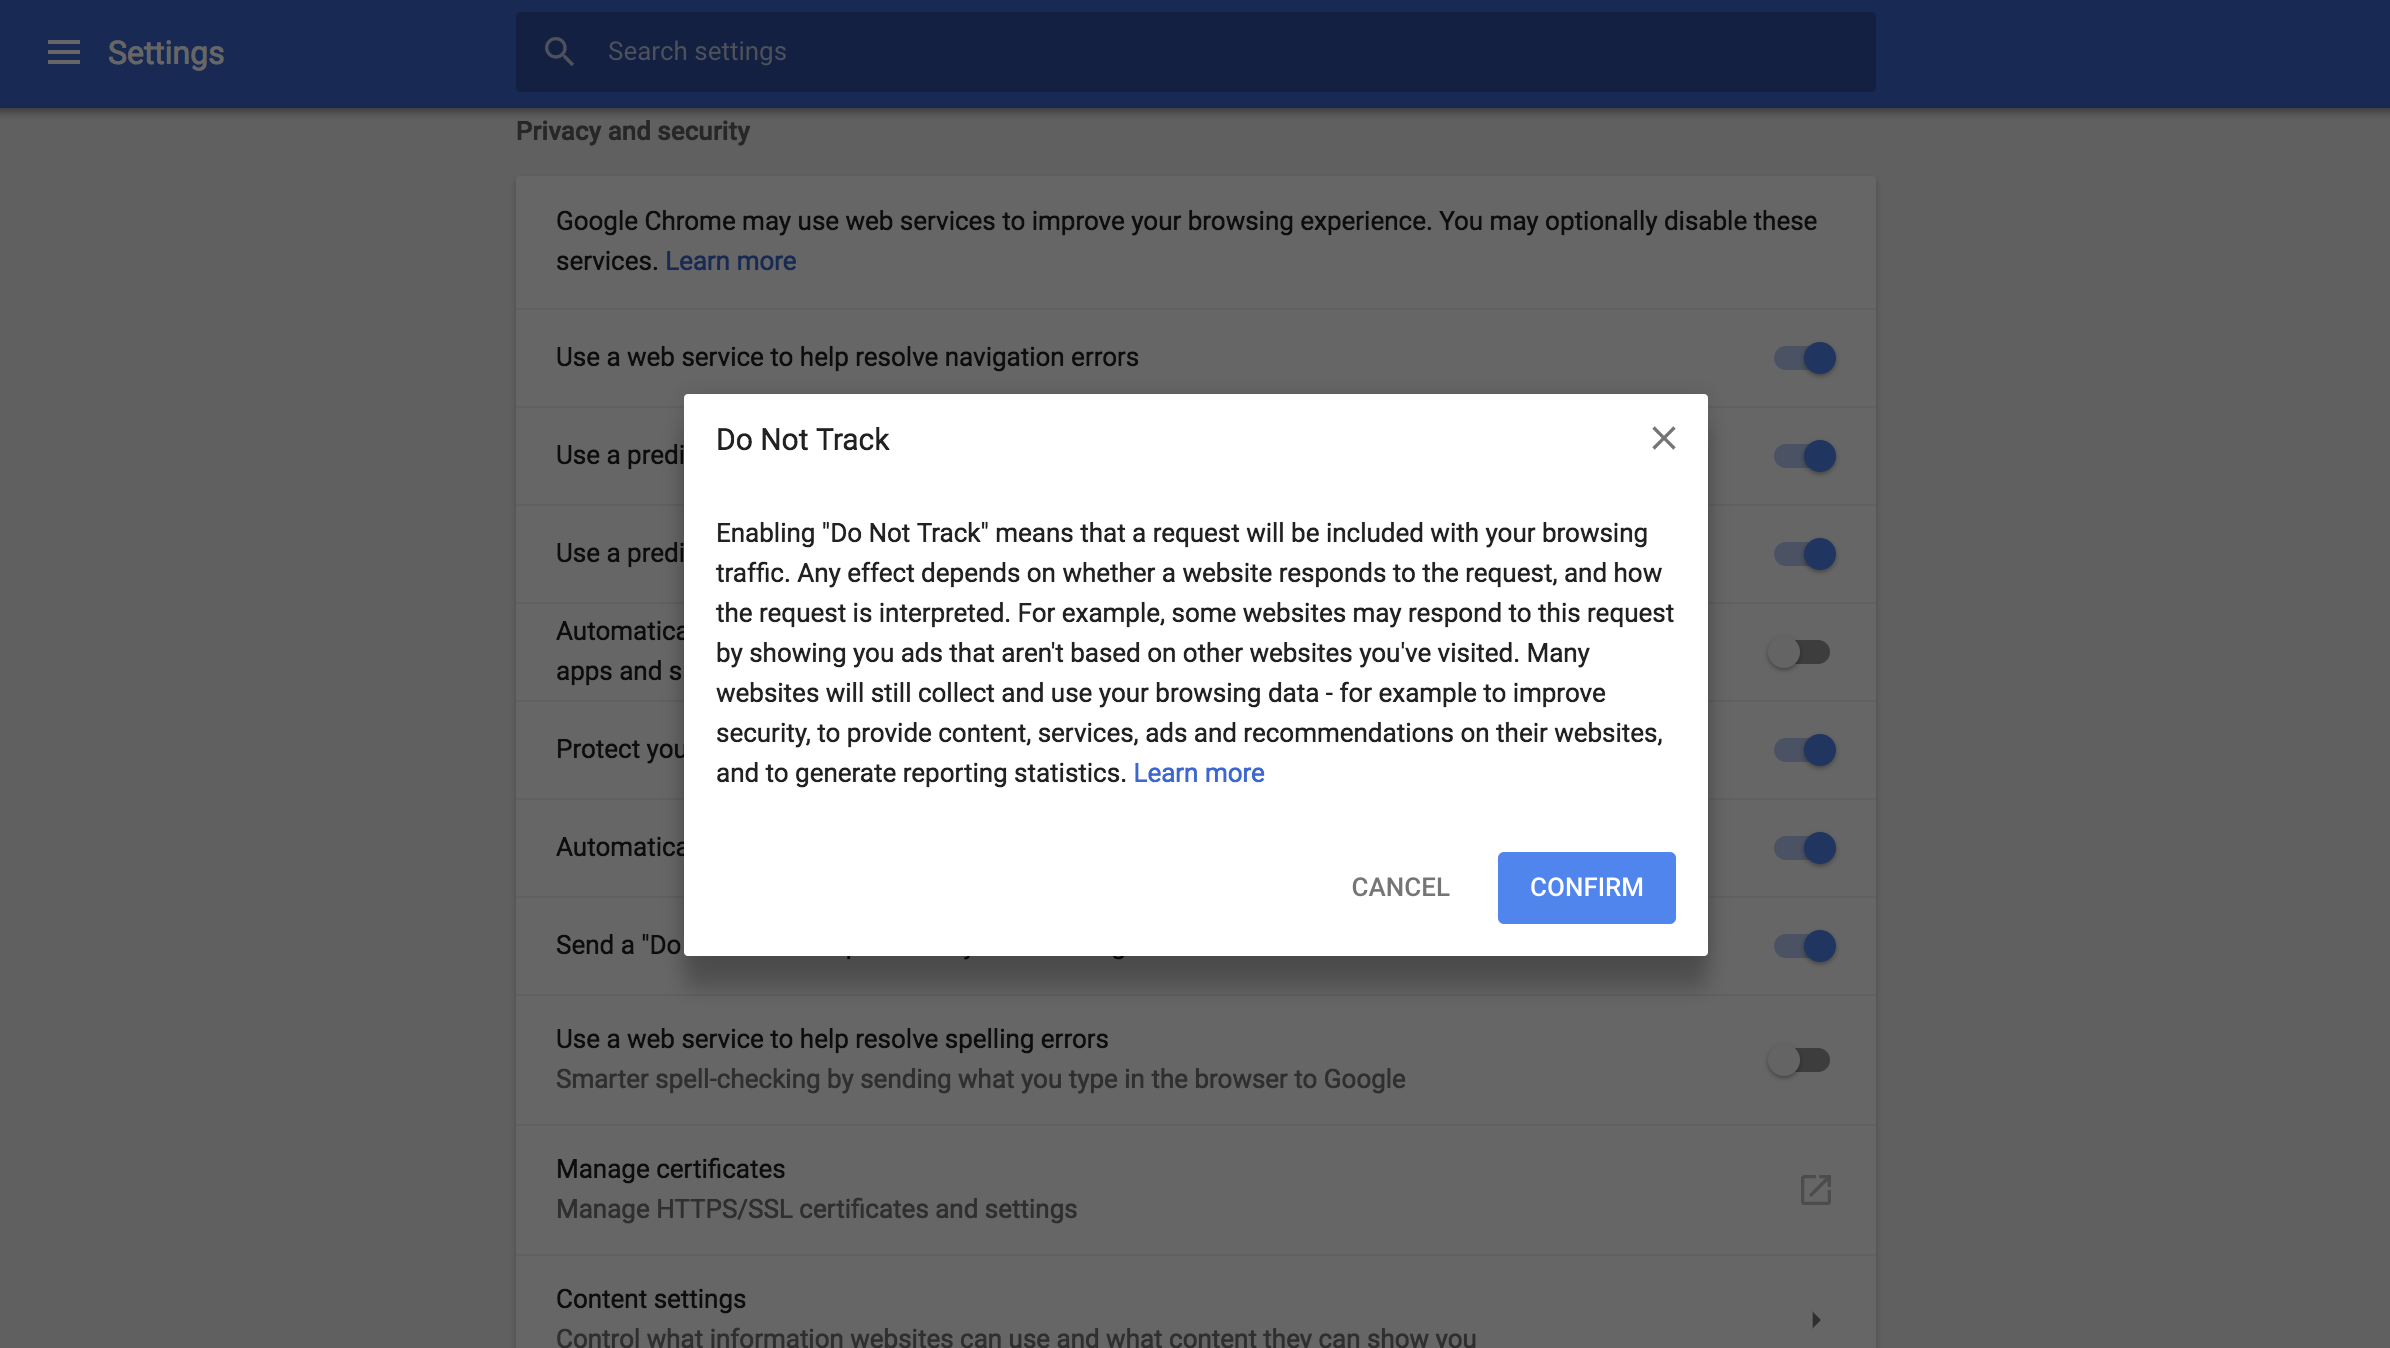Enable the spelling errors web service toggle
This screenshot has height=1348, width=2390.
[x=1800, y=1061]
